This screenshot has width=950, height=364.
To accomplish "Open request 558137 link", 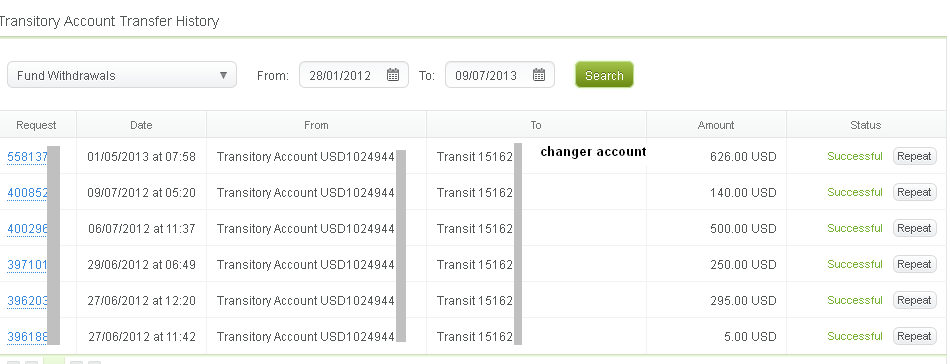I will (x=27, y=157).
